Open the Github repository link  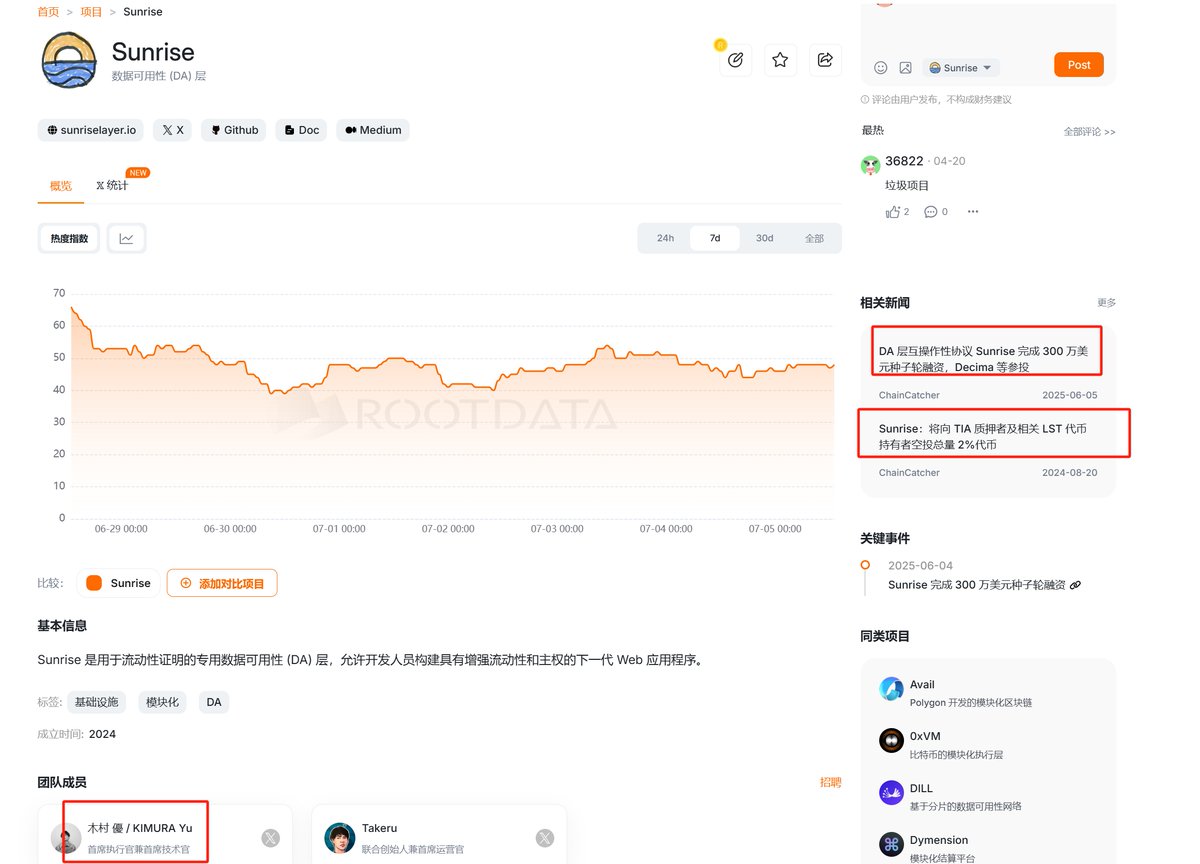pos(234,130)
